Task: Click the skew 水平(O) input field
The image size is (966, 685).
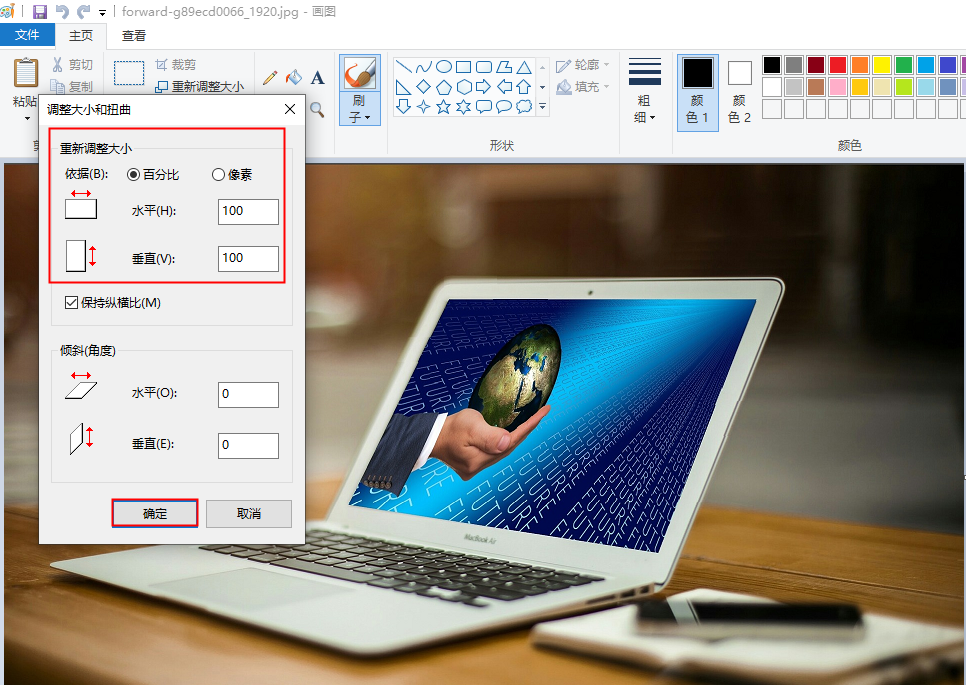Action: (248, 394)
